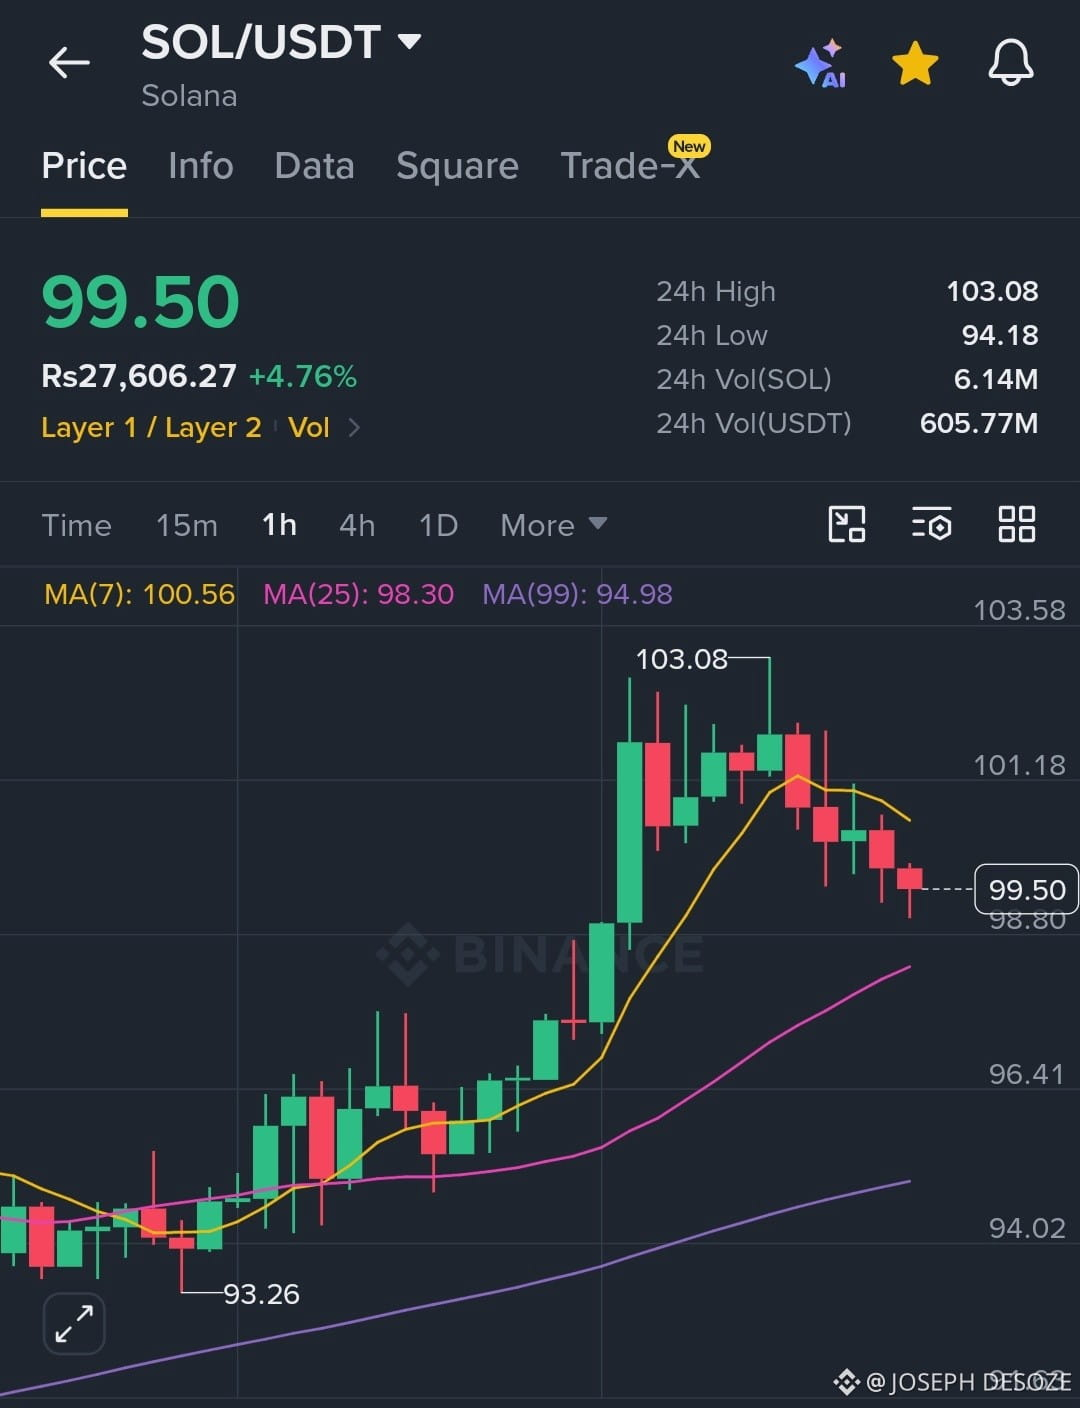Open the Trade-X tab
The height and width of the screenshot is (1408, 1080).
pyautogui.click(x=630, y=165)
